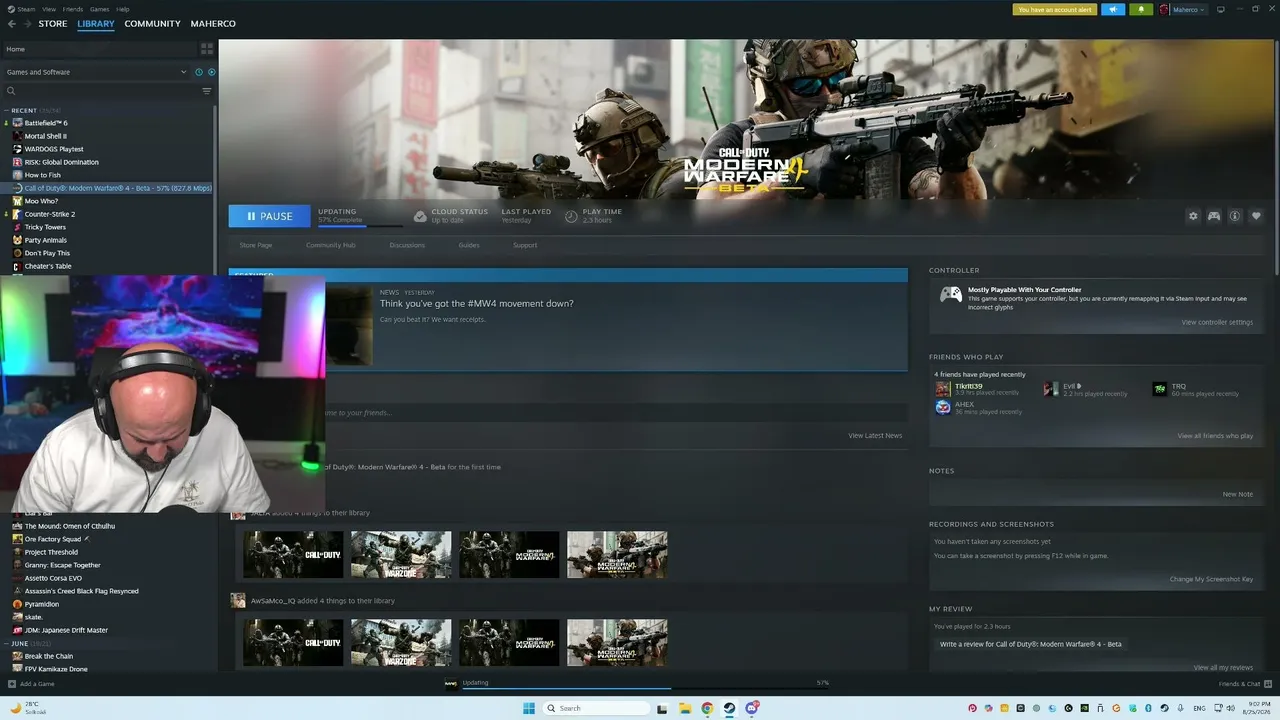The height and width of the screenshot is (720, 1280).
Task: Click the Battlefield 6 game icon
Action: pos(17,123)
